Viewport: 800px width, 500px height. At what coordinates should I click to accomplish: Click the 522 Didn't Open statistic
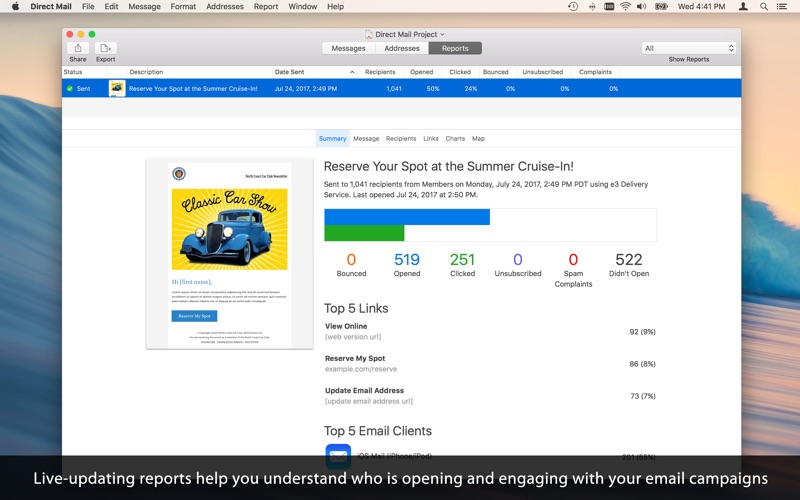coord(629,265)
